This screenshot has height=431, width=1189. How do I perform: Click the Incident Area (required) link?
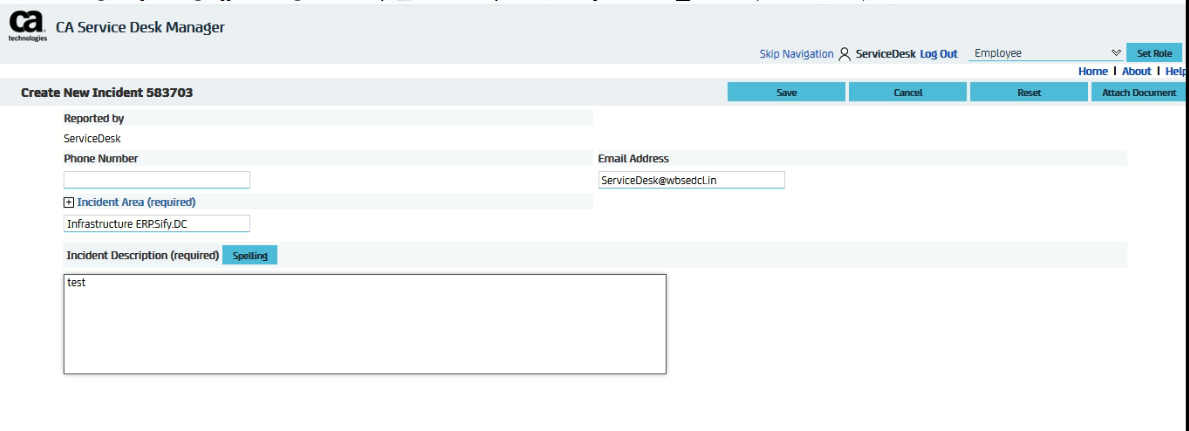click(x=136, y=203)
